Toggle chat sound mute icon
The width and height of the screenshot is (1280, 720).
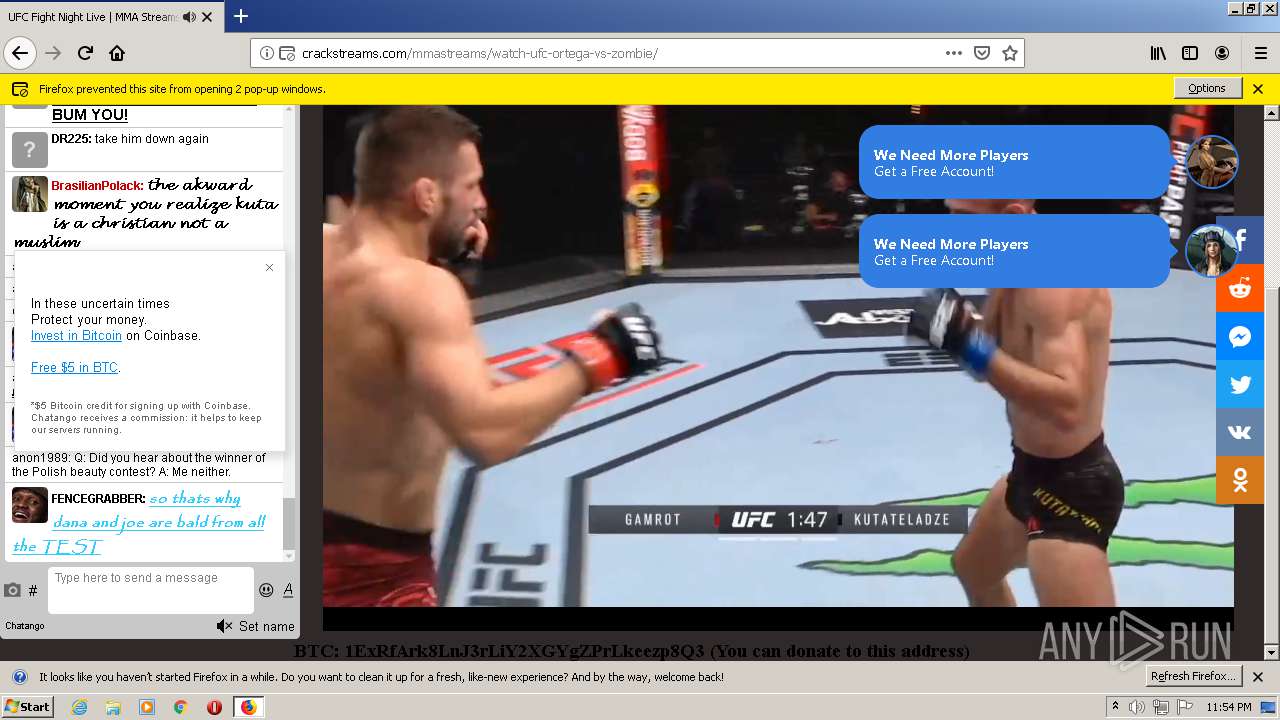click(224, 626)
